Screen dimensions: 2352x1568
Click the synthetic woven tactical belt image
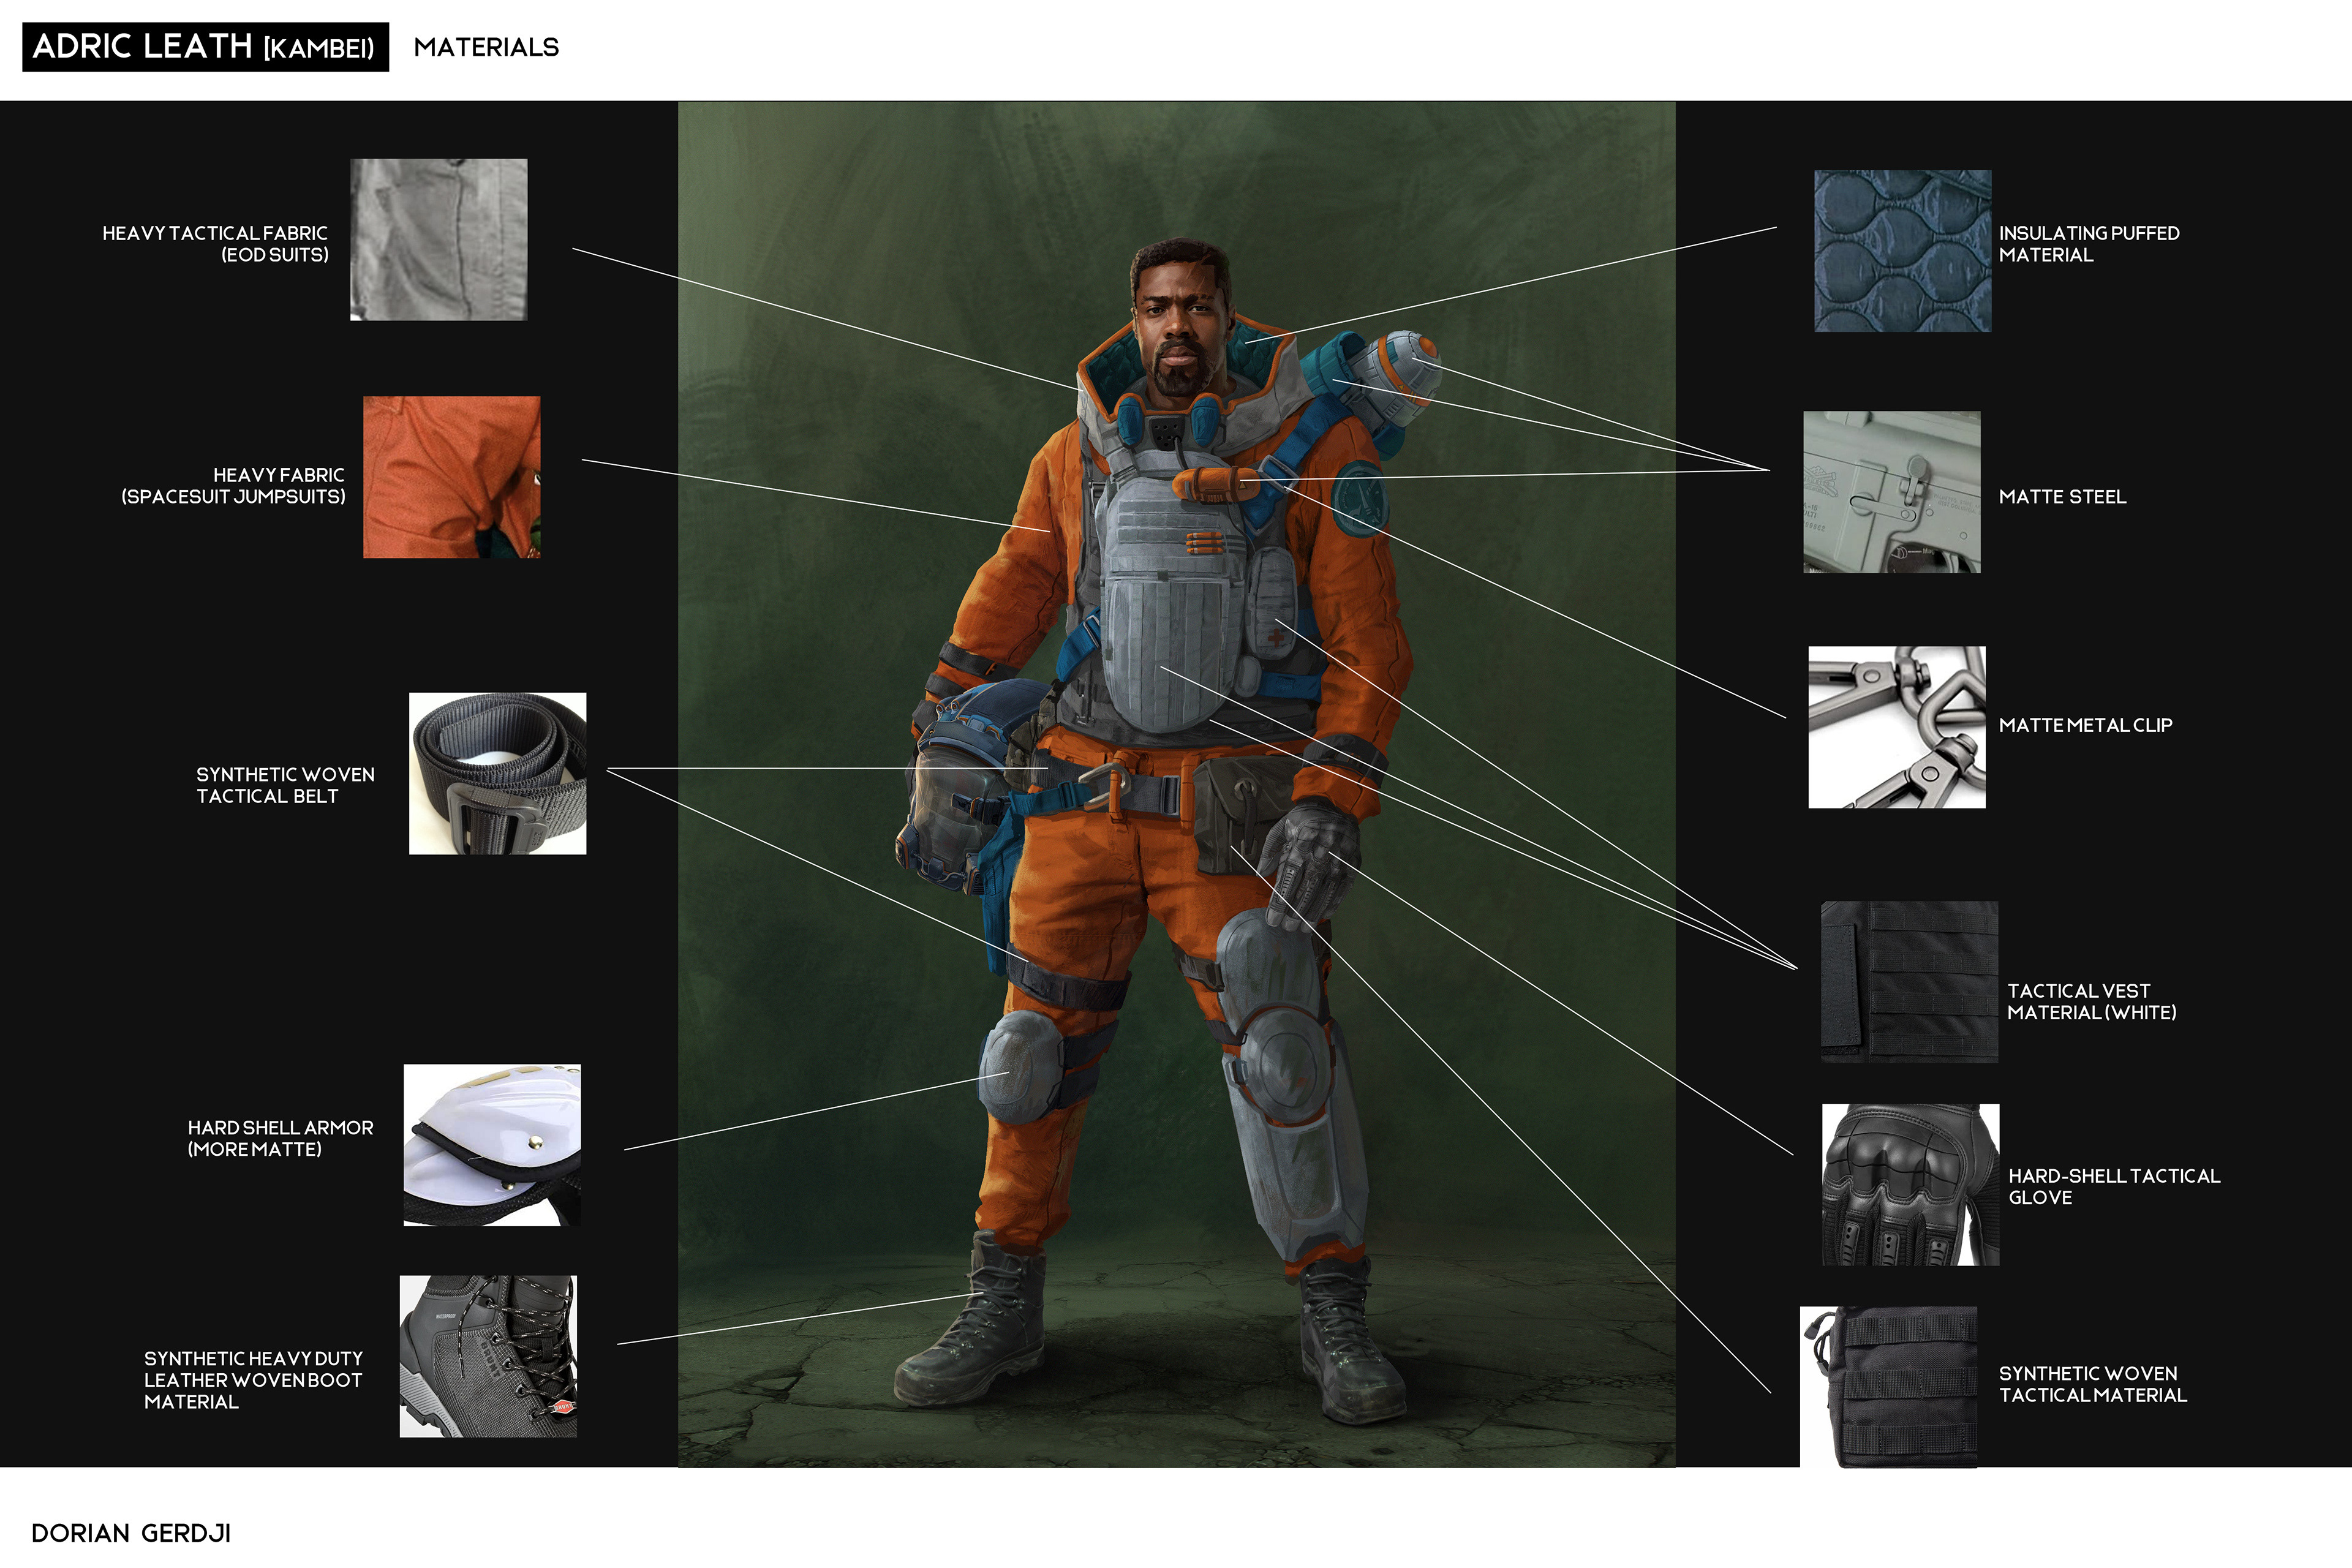point(497,773)
